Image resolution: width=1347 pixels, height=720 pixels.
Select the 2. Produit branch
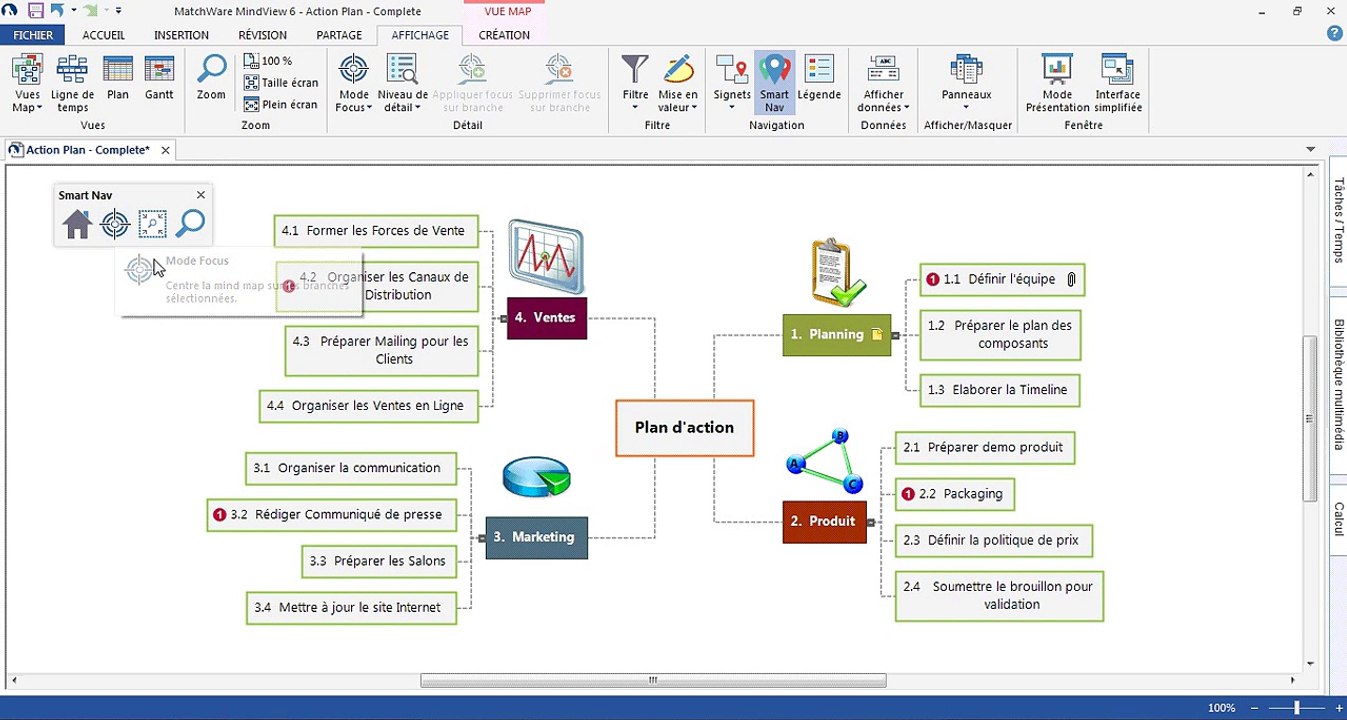tap(824, 522)
